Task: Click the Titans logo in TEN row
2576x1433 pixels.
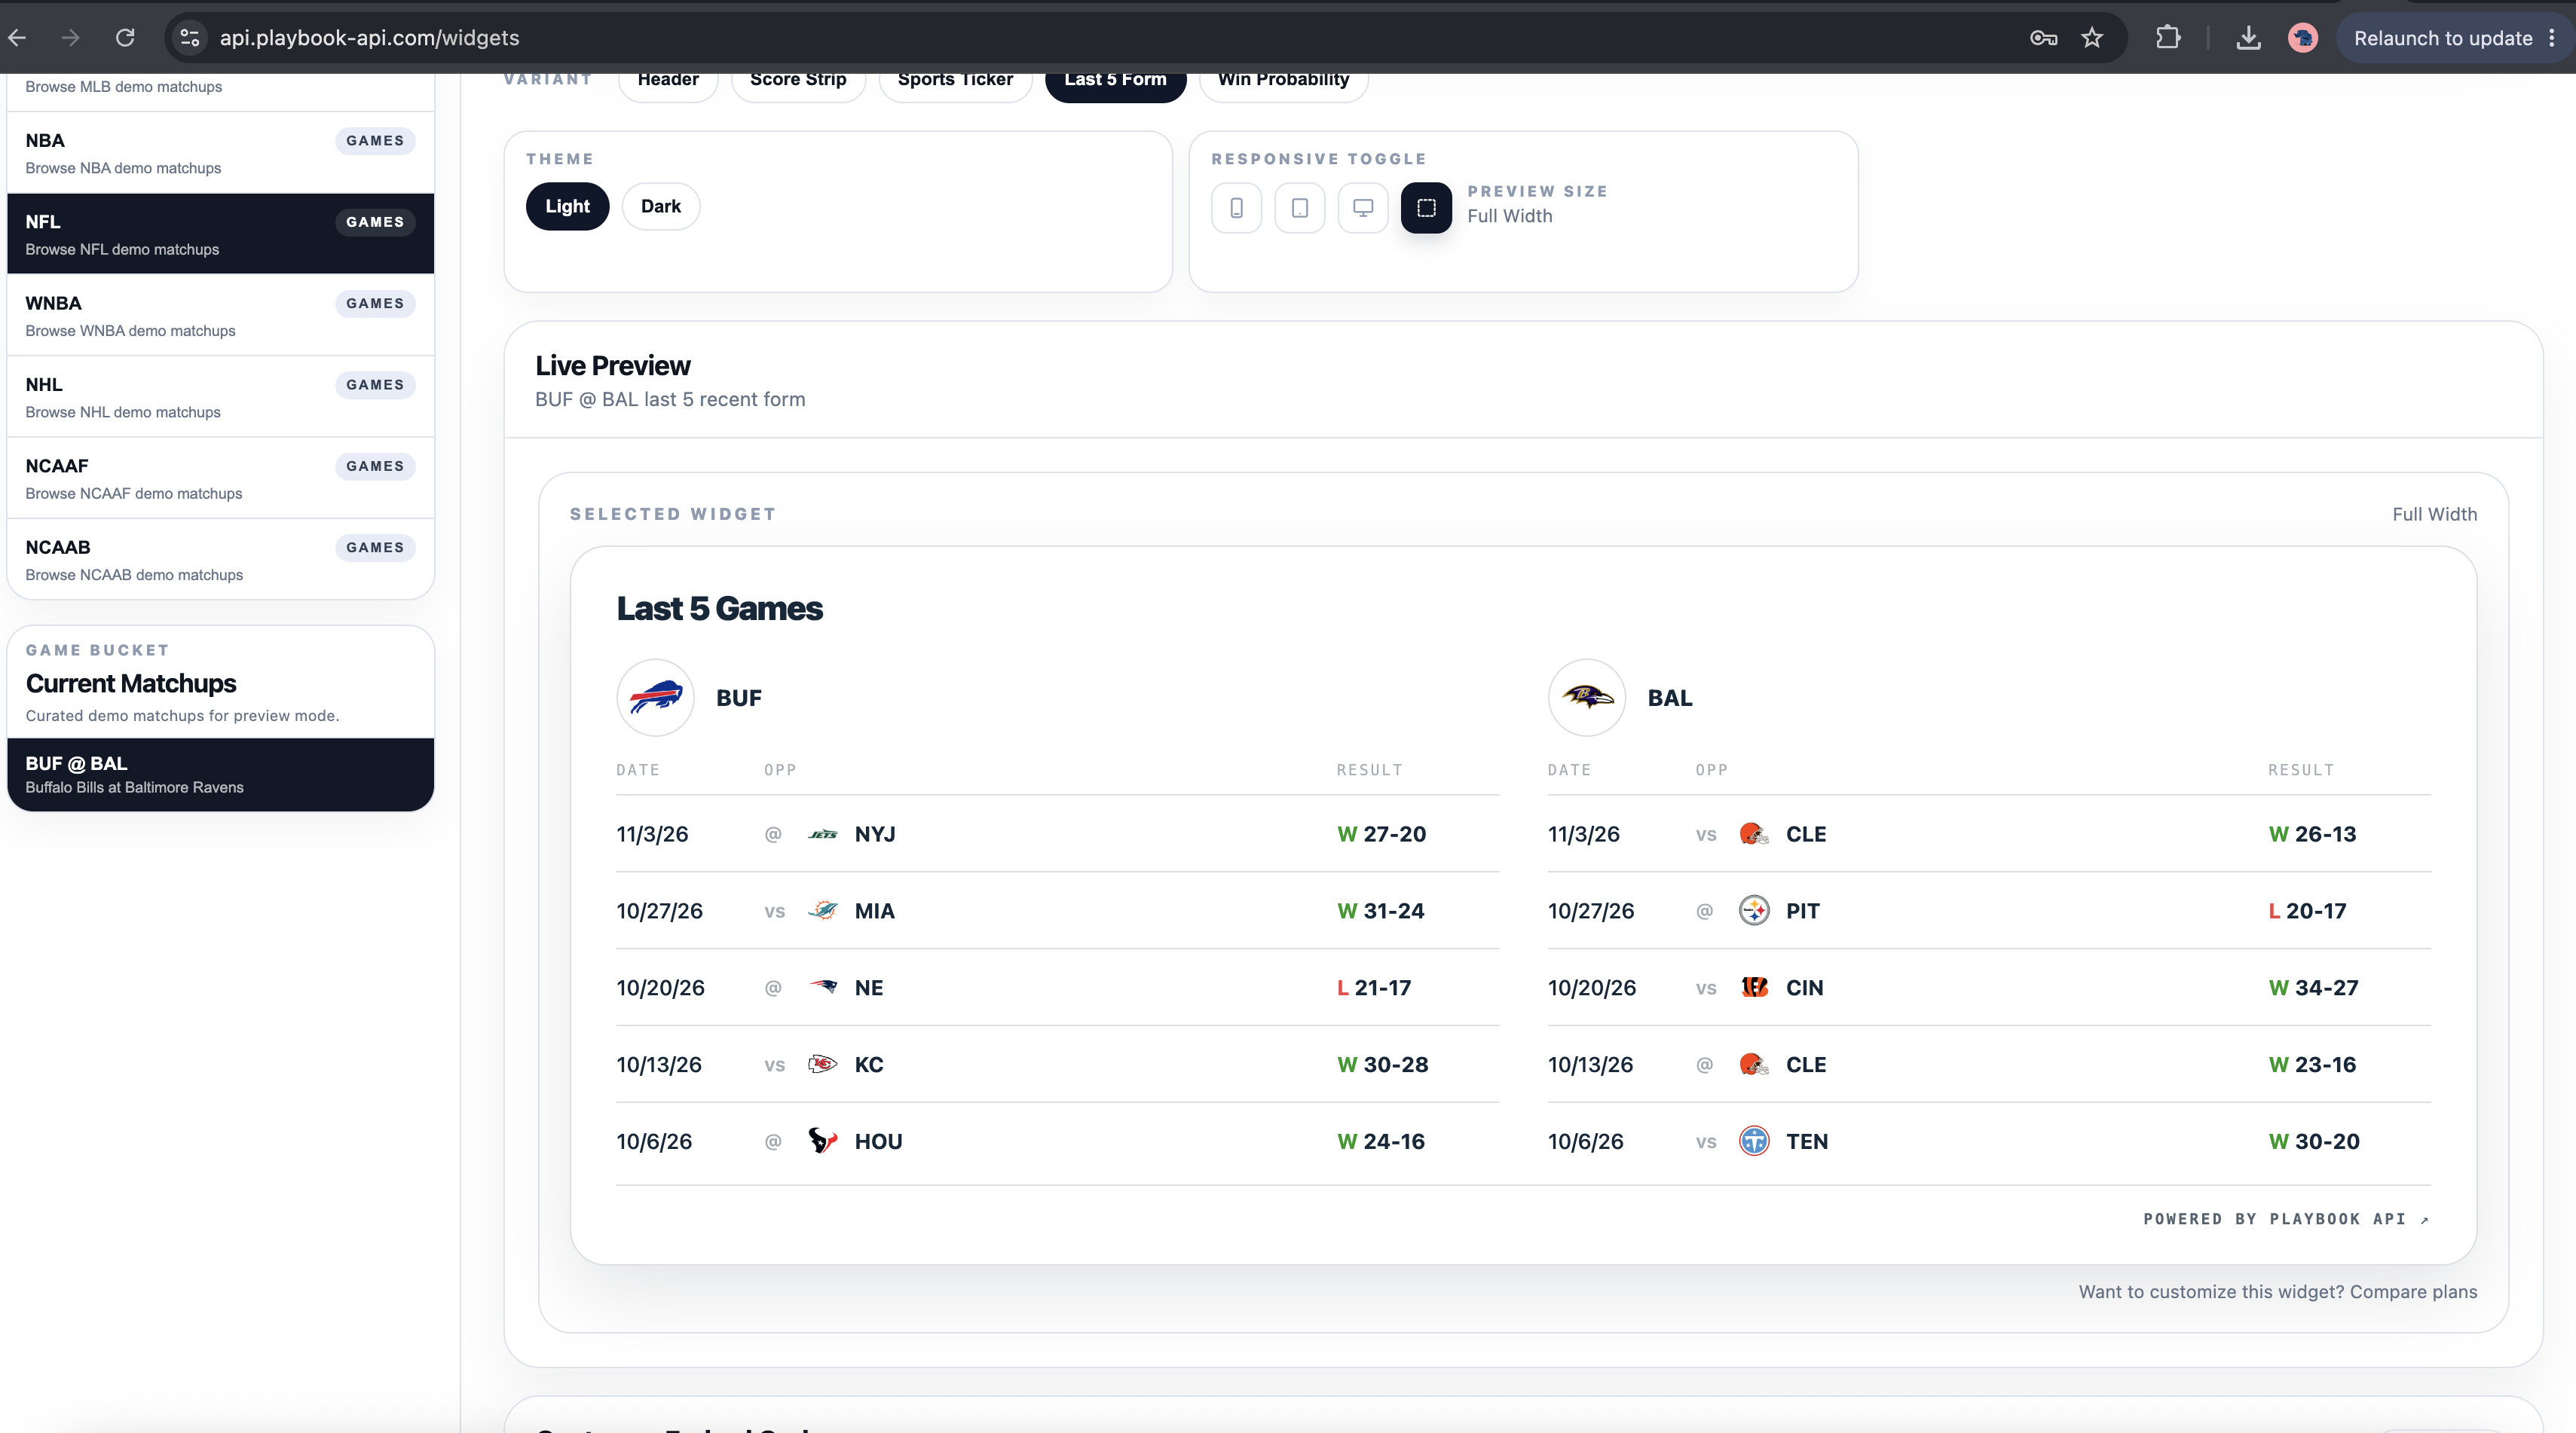Action: click(x=1754, y=1141)
